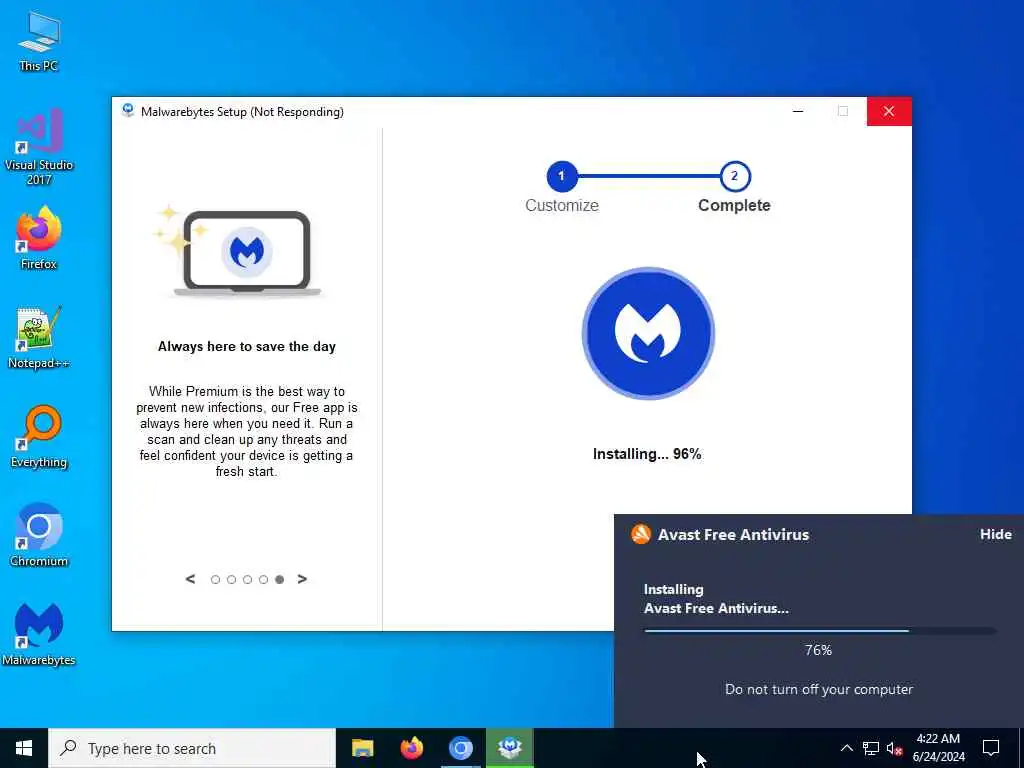Click the large Malwarebytes logo above the installing status
Viewport: 1024px width, 768px height.
648,333
